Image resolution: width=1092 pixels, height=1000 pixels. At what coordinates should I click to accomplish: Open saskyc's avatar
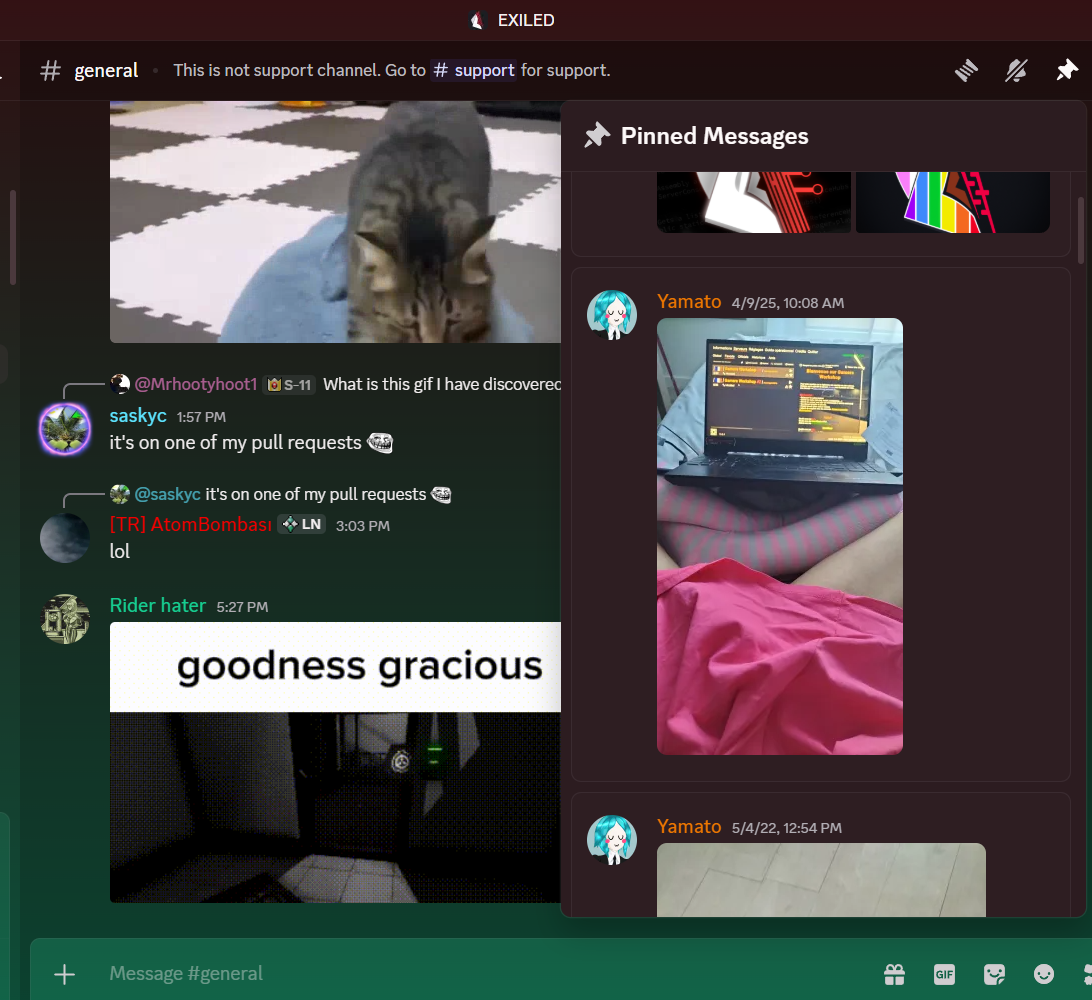[65, 429]
